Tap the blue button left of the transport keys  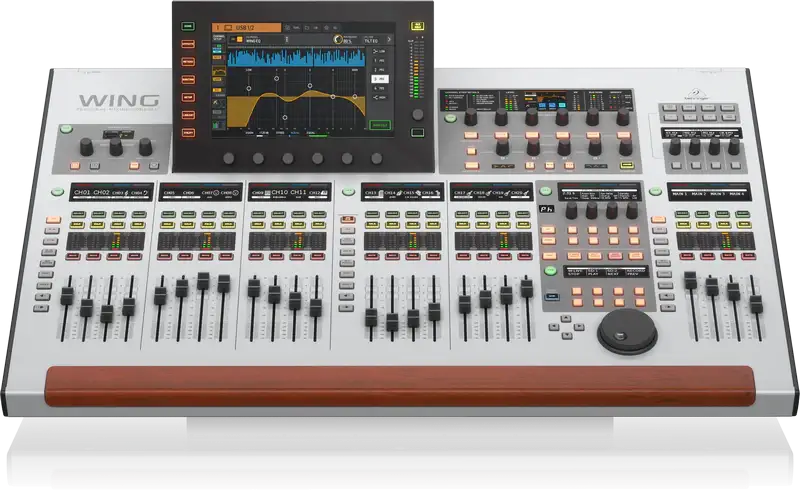point(552,296)
